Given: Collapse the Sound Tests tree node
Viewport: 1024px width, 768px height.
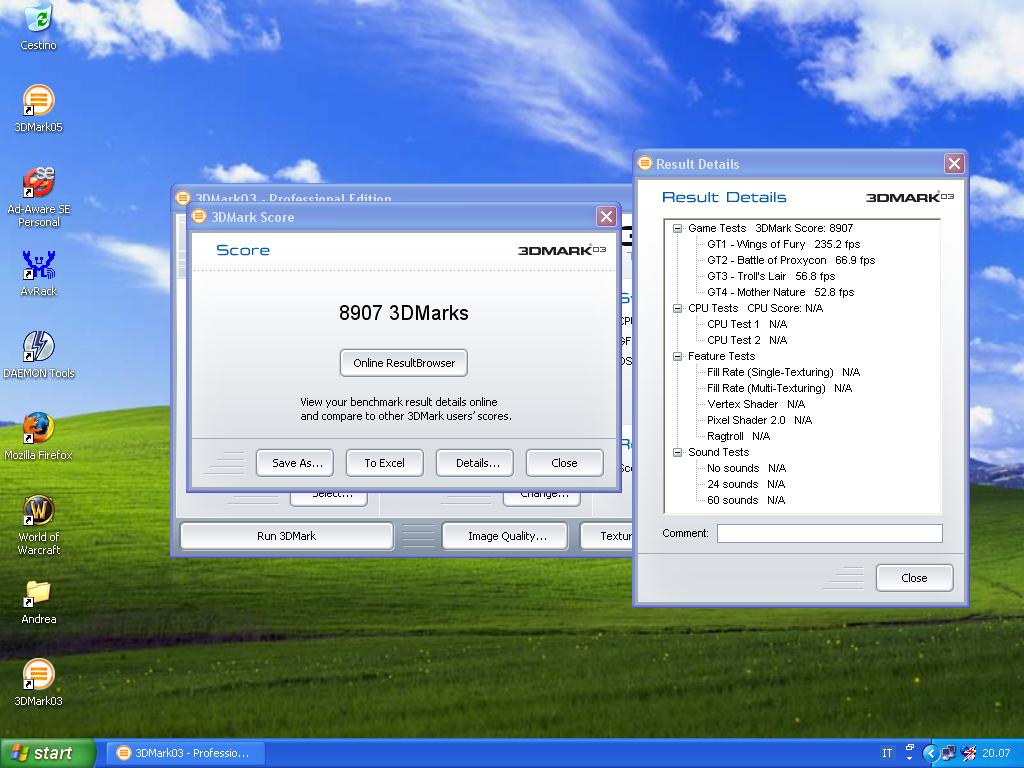Looking at the screenshot, I should (677, 453).
